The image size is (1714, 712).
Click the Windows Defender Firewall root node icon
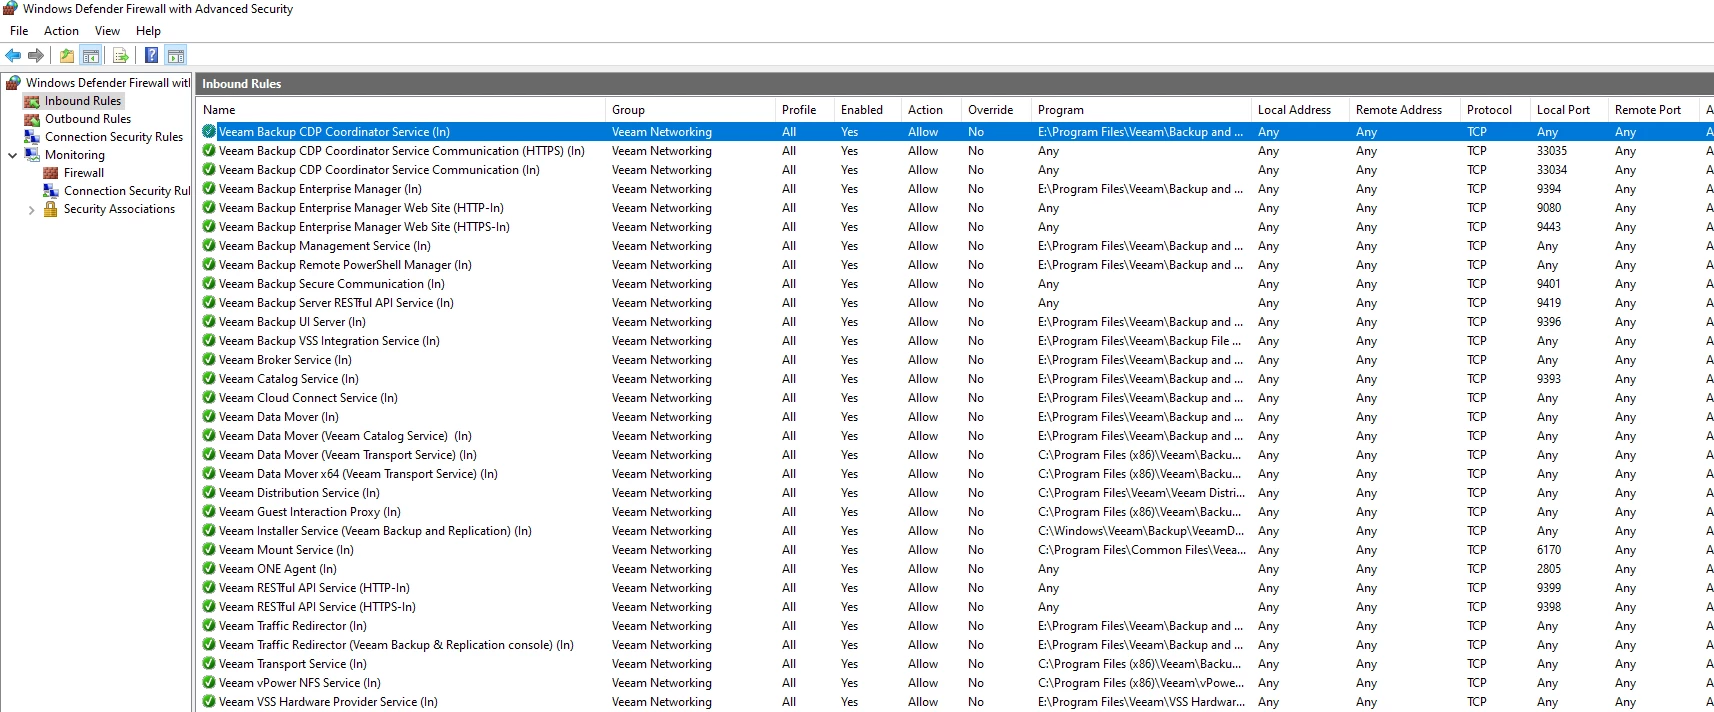tap(13, 83)
